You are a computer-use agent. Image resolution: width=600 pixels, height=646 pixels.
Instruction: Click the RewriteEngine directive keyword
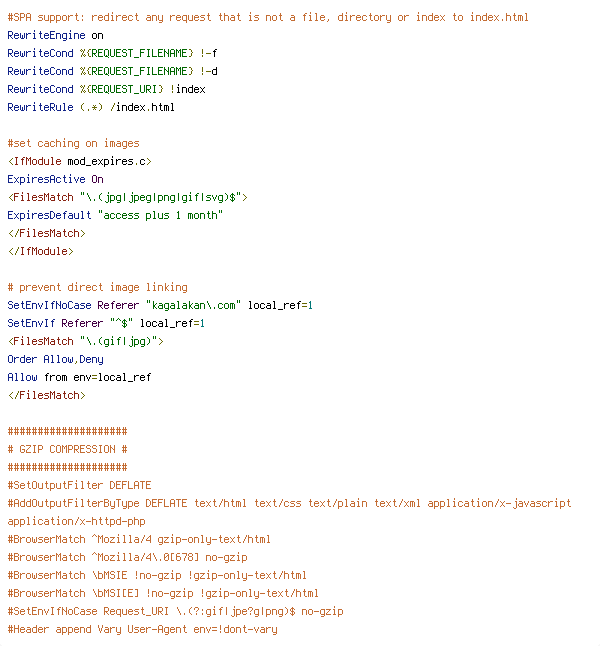(x=46, y=35)
